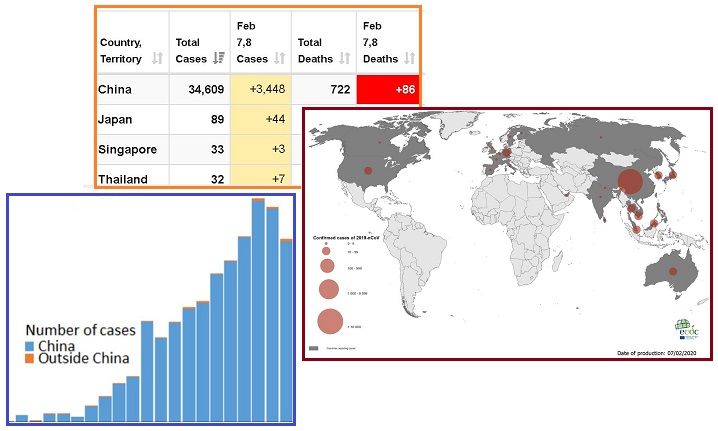Click the Thailand country cell
The width and height of the screenshot is (718, 431).
(130, 179)
